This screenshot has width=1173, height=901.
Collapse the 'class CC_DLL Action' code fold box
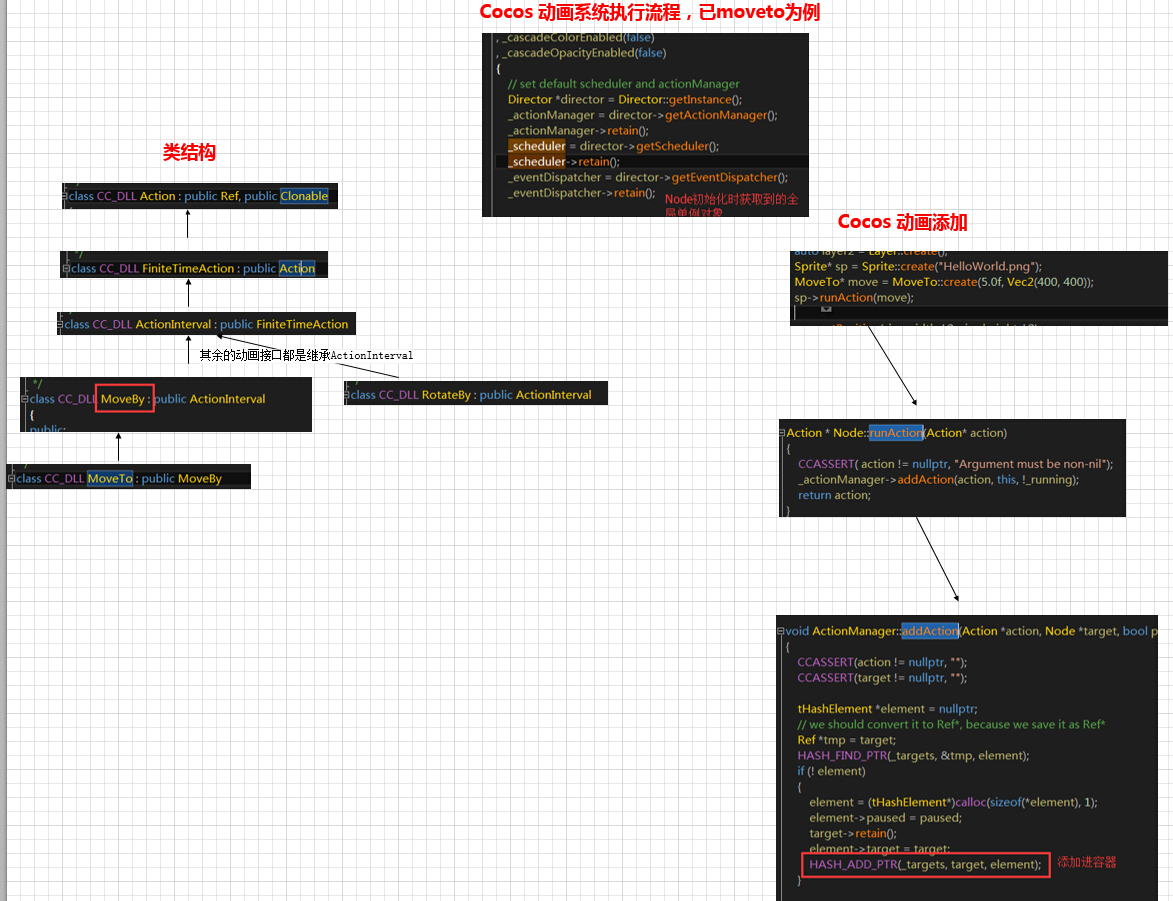coord(65,196)
